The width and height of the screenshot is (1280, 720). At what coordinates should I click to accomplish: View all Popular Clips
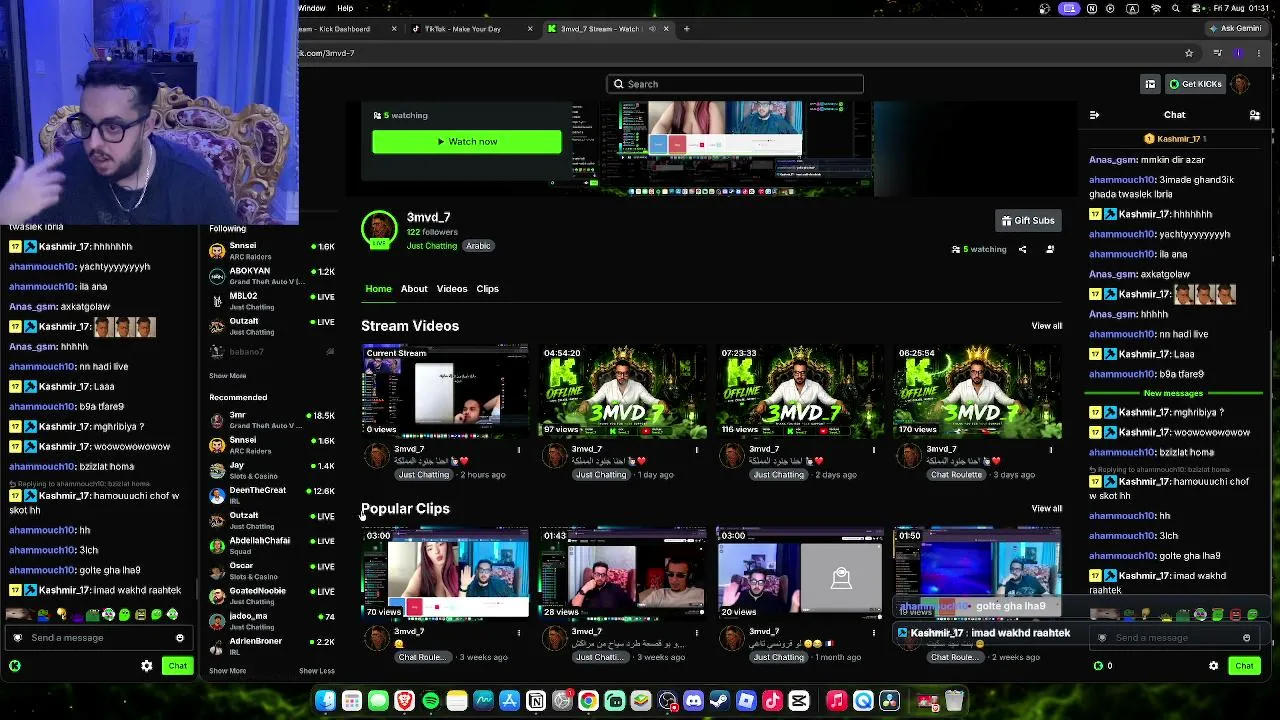(x=1047, y=509)
